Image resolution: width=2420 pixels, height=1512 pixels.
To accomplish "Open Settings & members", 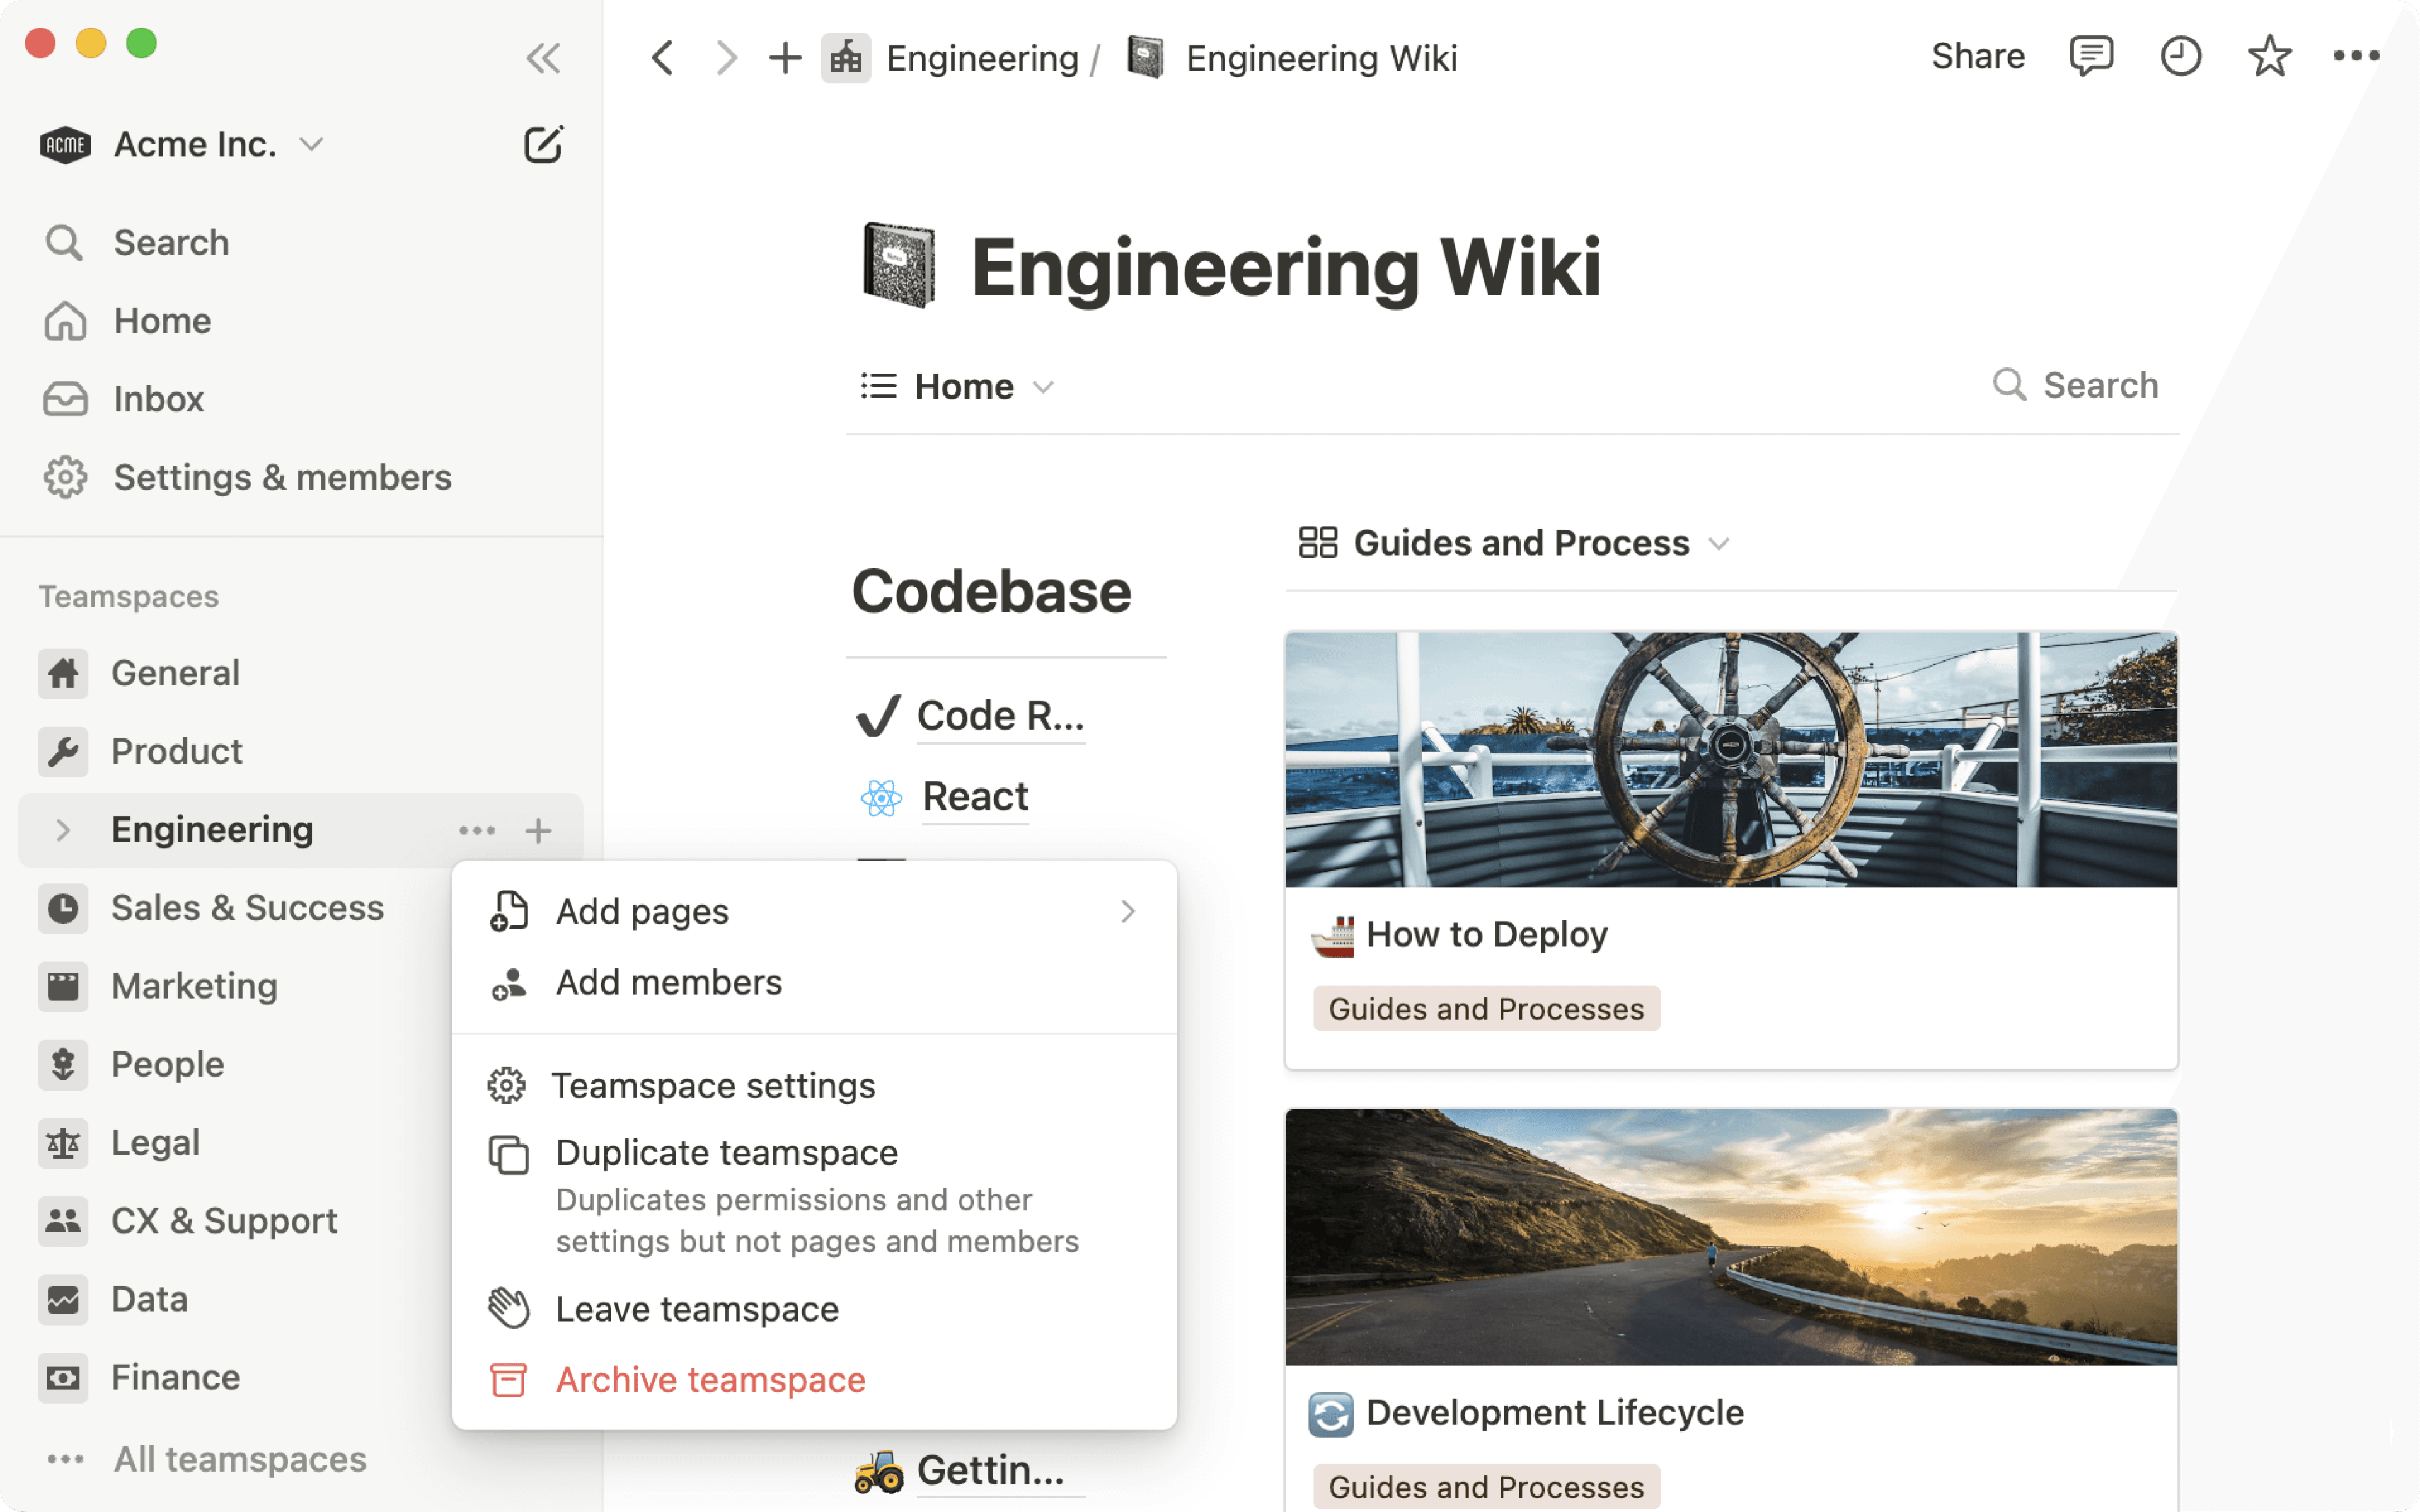I will coord(282,477).
